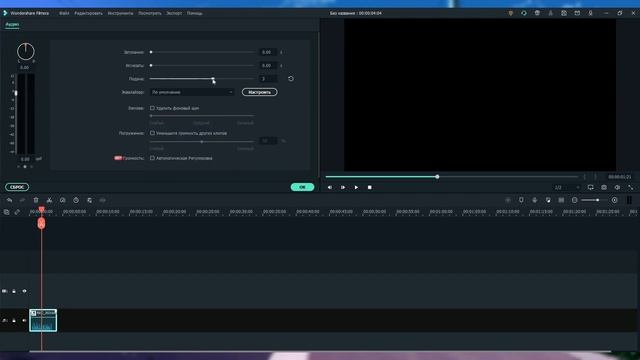Toggle the video track lock

pos(14,291)
